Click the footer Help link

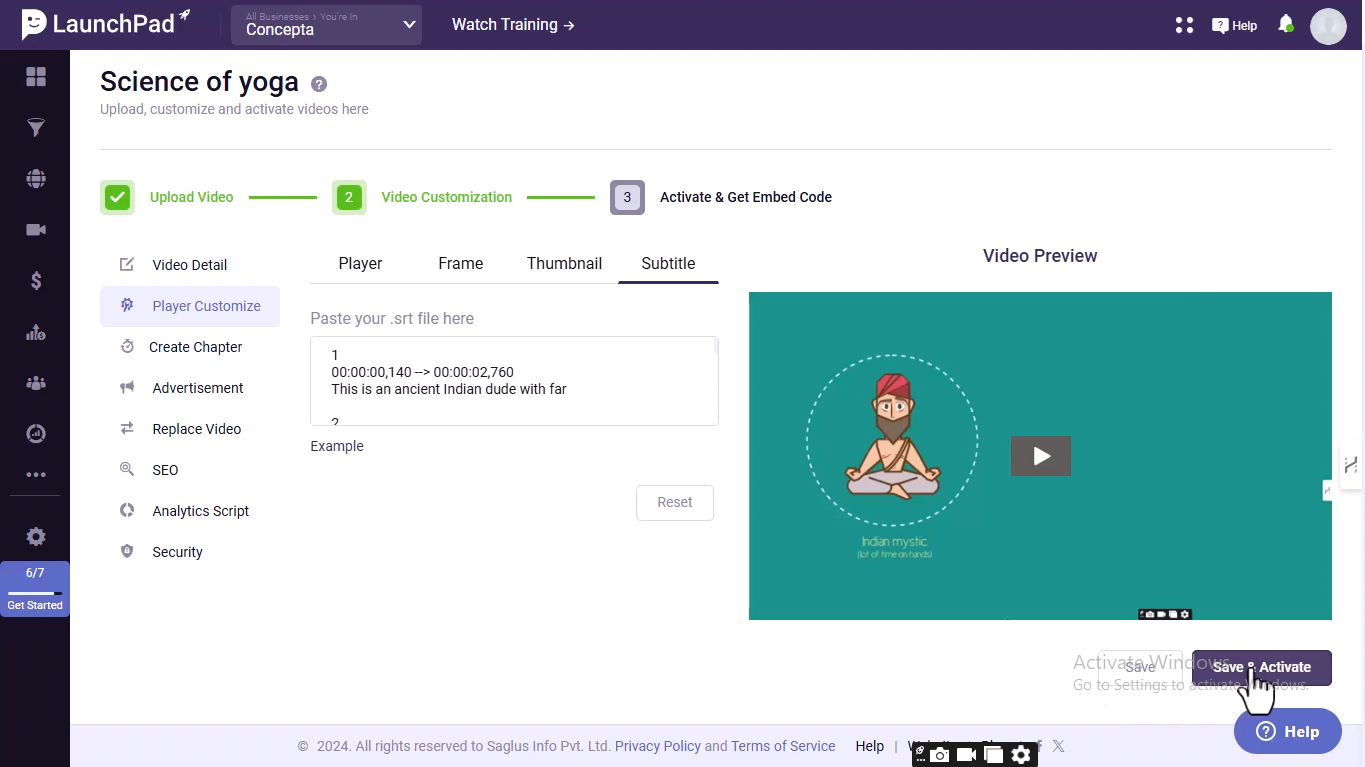tap(870, 746)
